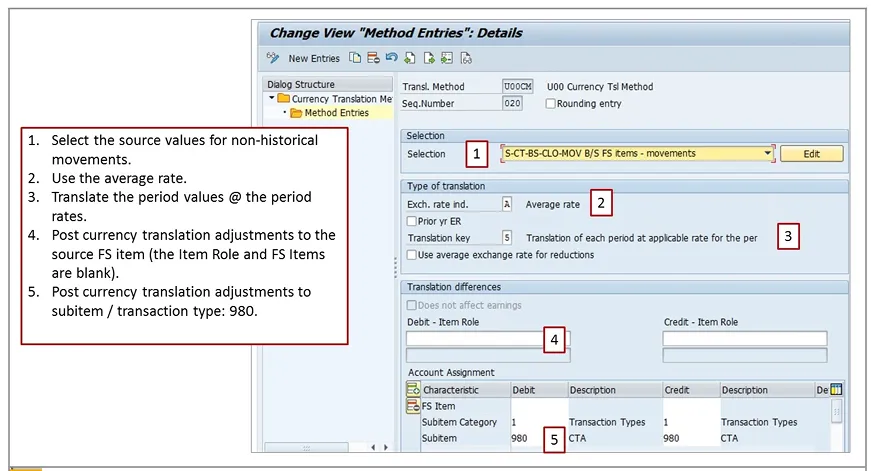Enable the Rounding entry checkbox
871x471 pixels.
[x=550, y=103]
